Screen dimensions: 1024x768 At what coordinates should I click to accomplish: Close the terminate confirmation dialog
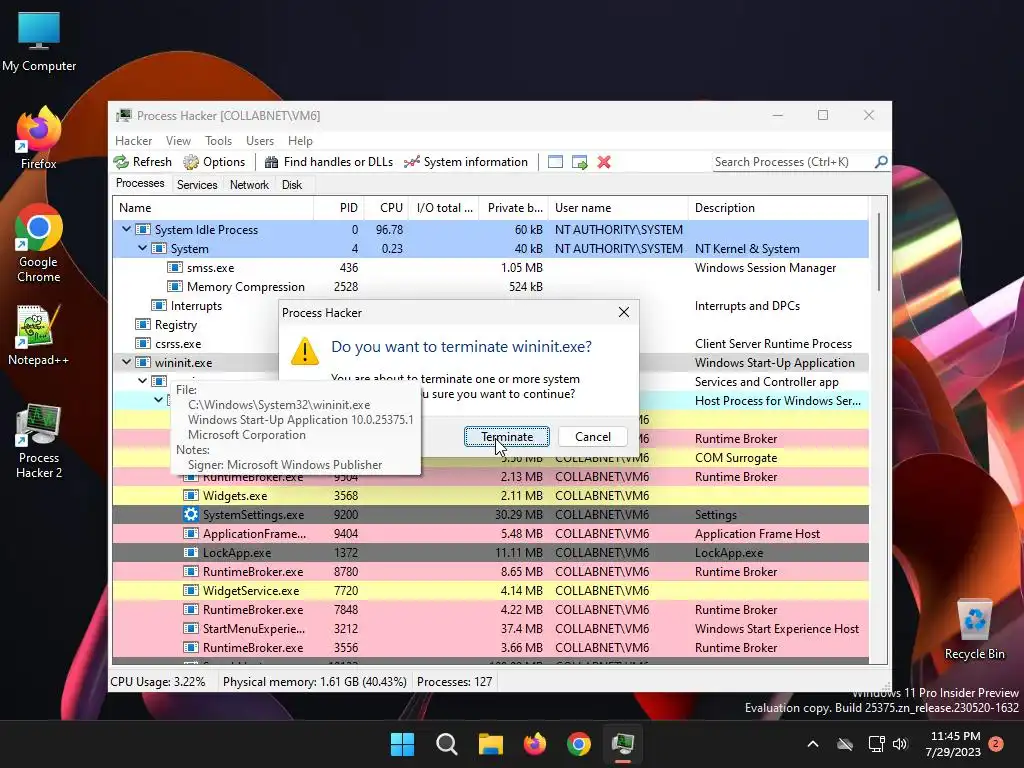(624, 312)
